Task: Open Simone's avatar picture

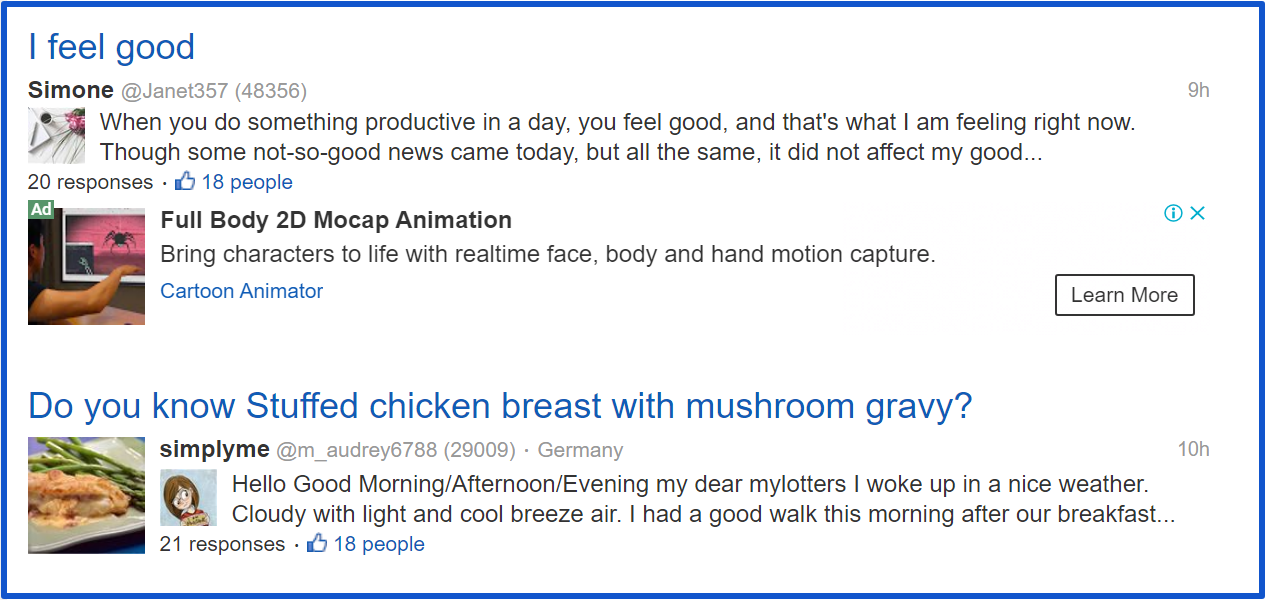Action: (x=56, y=136)
